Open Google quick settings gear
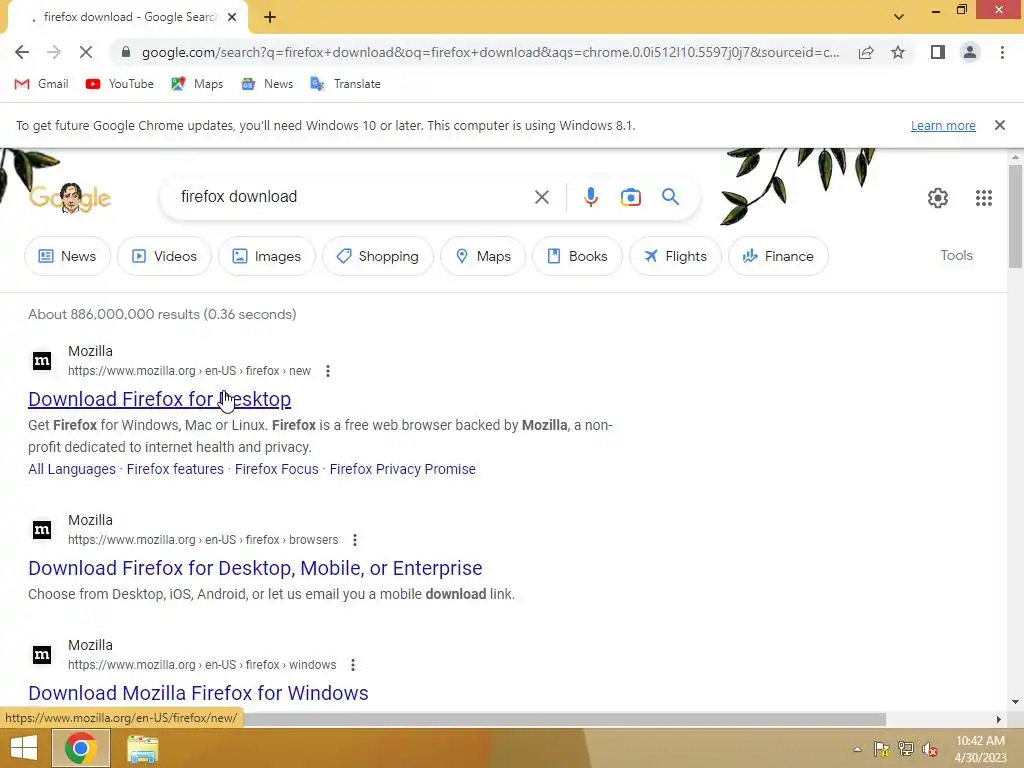Viewport: 1024px width, 768px height. pyautogui.click(x=938, y=197)
